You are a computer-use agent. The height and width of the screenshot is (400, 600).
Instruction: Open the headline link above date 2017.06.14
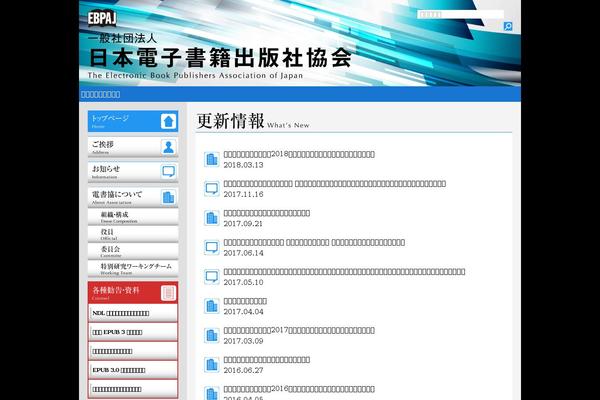point(314,242)
